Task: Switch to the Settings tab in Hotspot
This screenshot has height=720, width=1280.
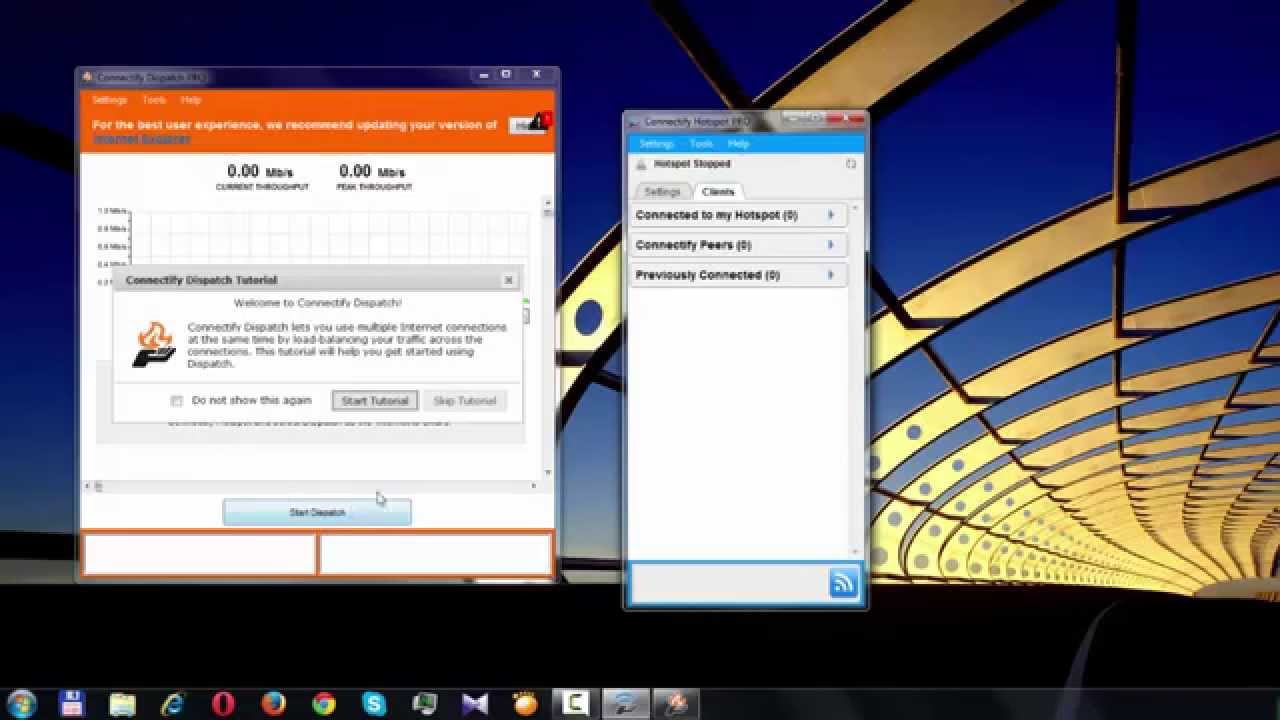Action: coord(662,191)
